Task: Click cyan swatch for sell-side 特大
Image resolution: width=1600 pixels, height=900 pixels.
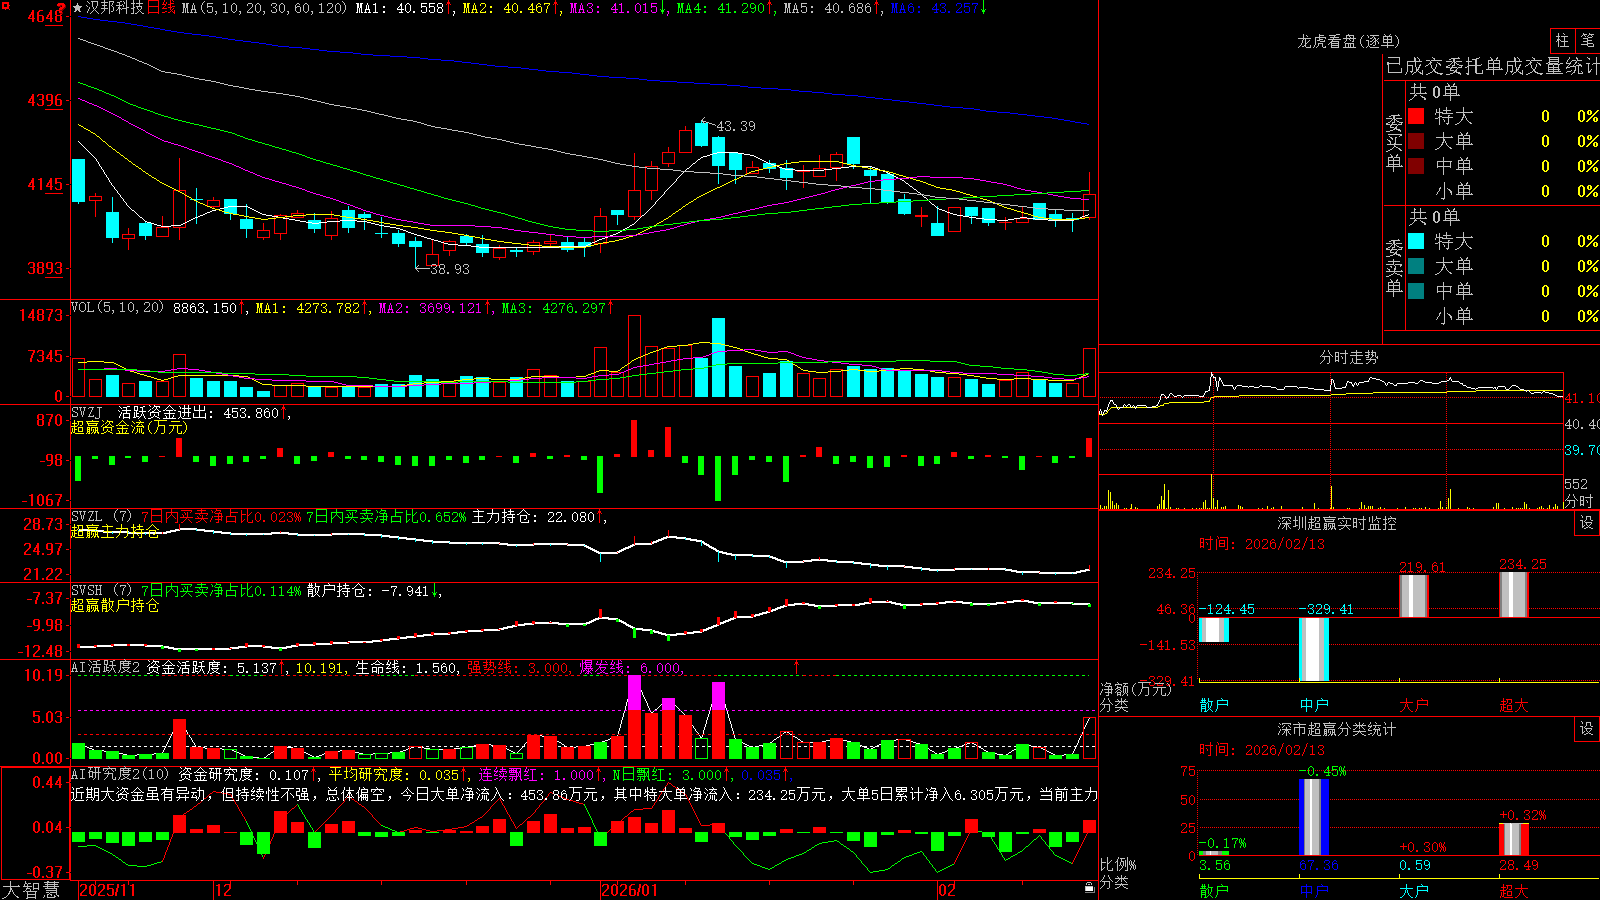Action: coord(1416,241)
